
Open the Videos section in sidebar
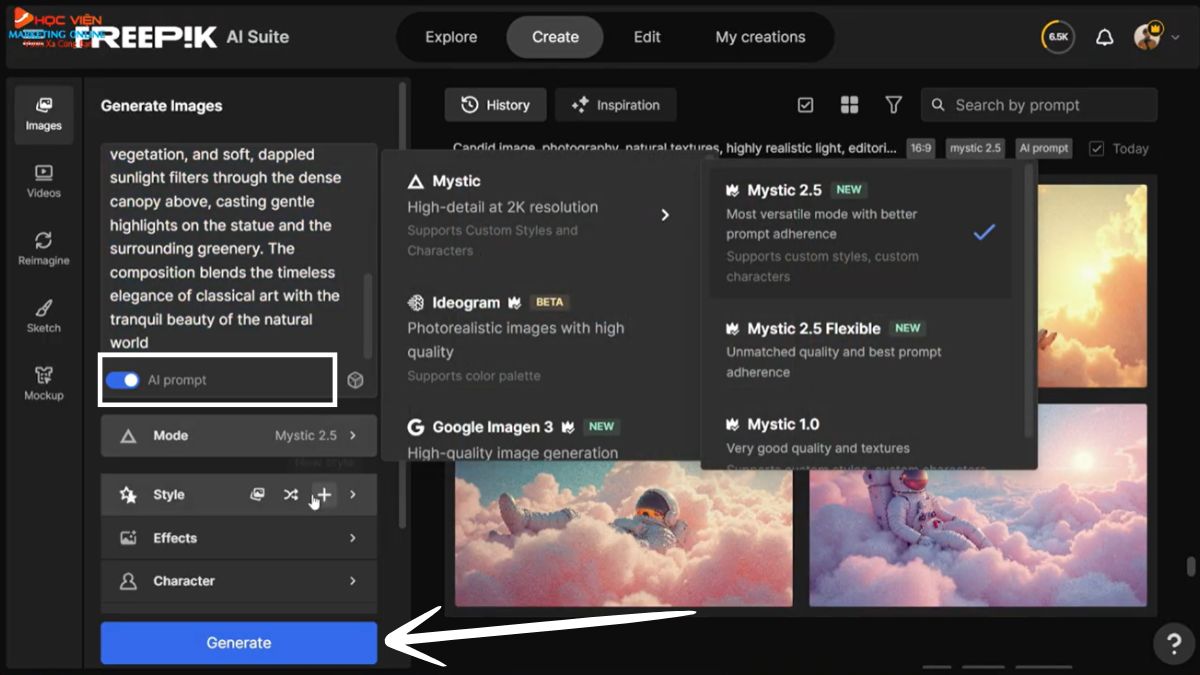pyautogui.click(x=44, y=181)
